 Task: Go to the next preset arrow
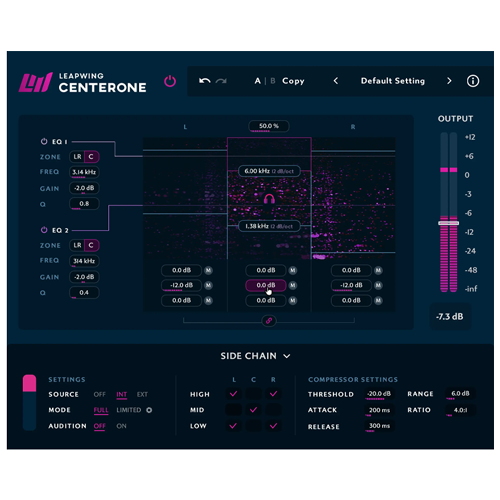pyautogui.click(x=449, y=81)
